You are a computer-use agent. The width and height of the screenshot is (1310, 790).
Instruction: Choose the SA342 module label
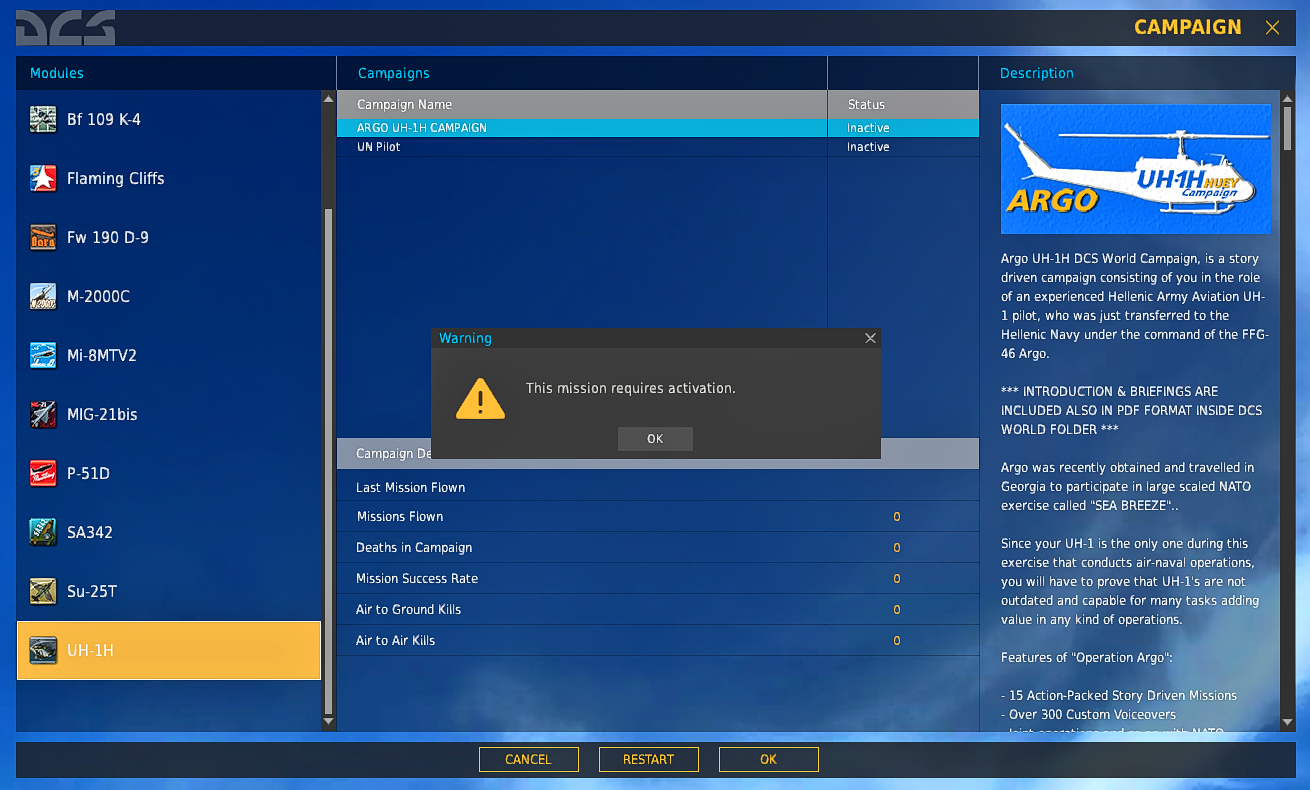[x=90, y=533]
